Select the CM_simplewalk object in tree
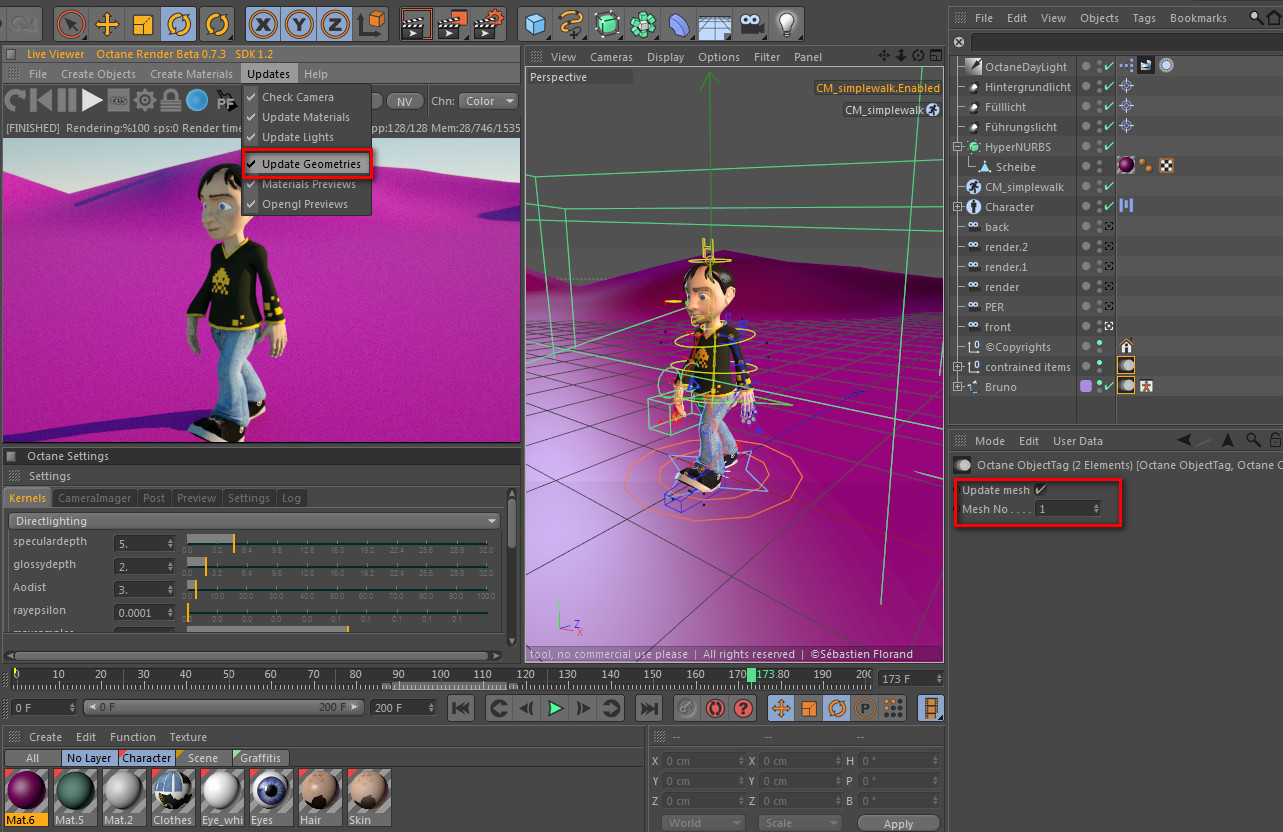The image size is (1283, 832). pos(1024,187)
